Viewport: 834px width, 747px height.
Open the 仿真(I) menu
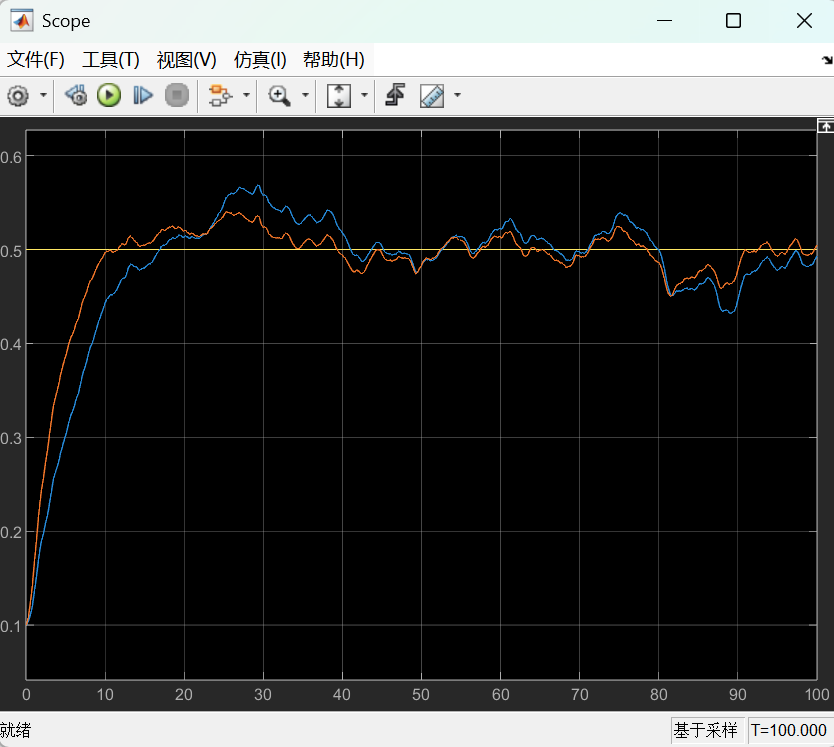[x=260, y=60]
